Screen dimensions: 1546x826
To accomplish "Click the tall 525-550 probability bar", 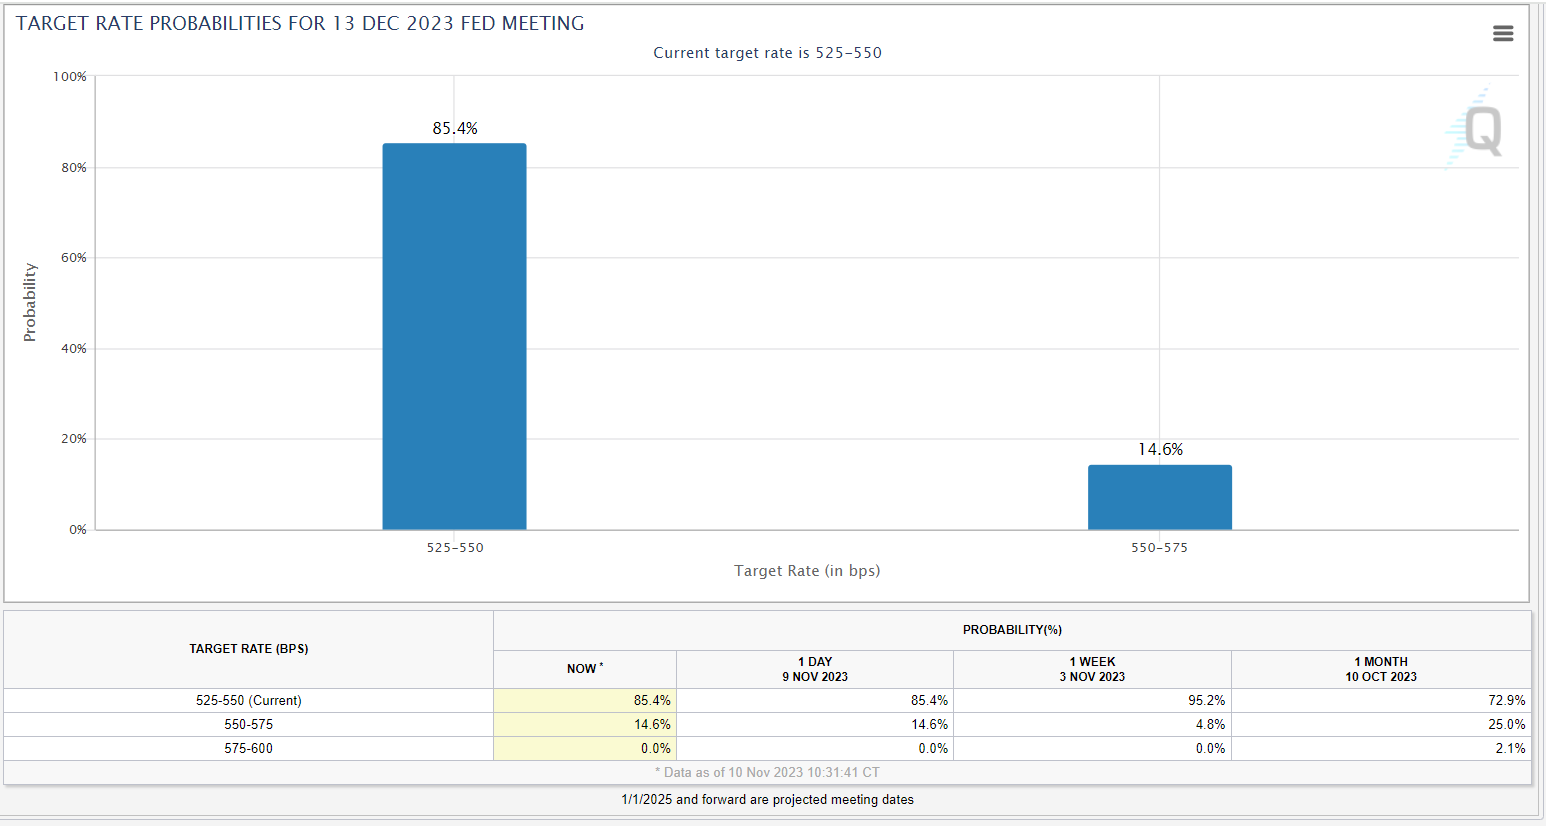I will 454,336.
